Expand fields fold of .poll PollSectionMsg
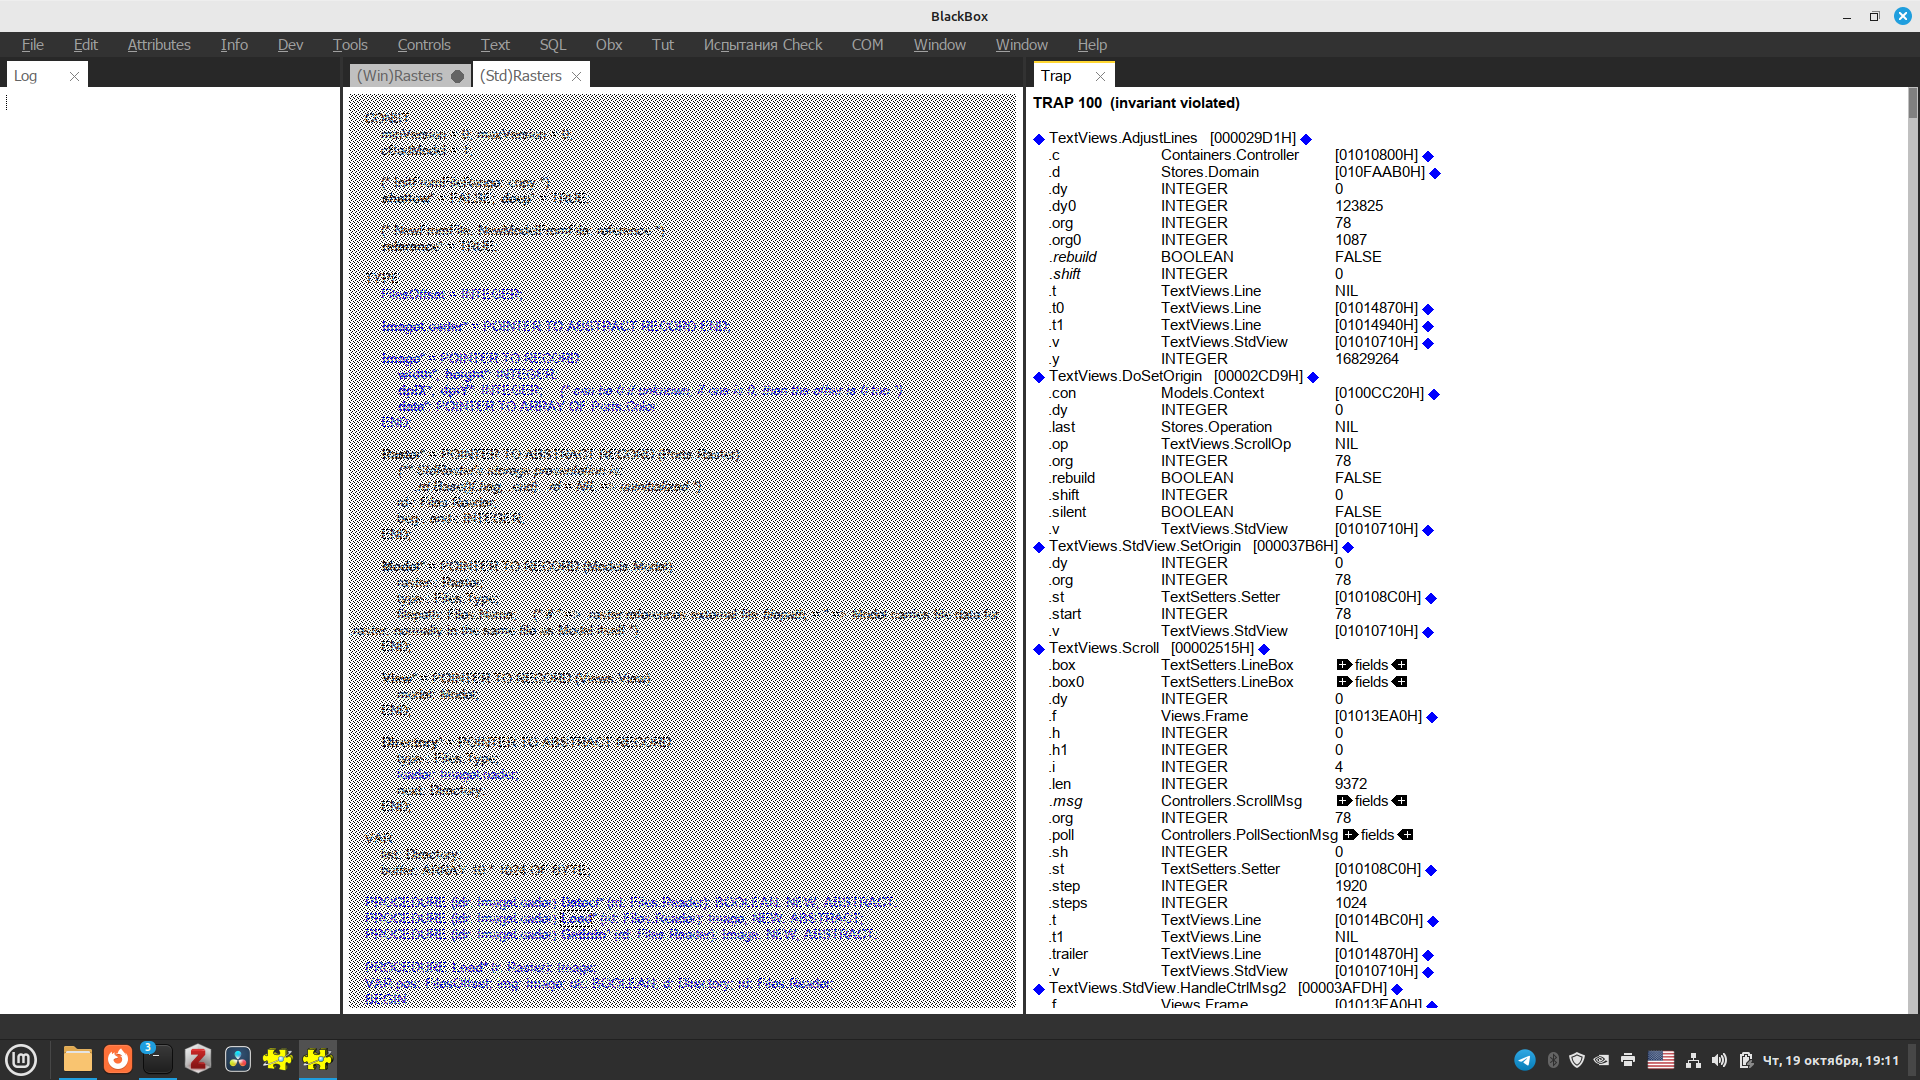 [x=1350, y=835]
